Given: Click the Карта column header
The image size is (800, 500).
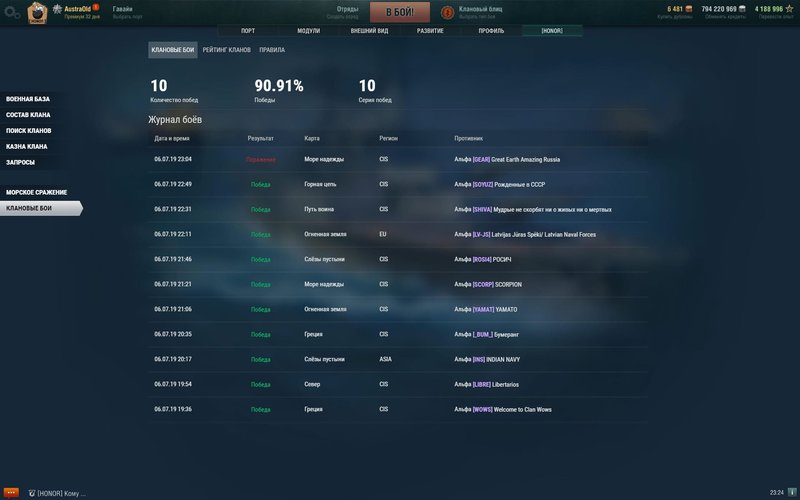Looking at the screenshot, I should point(312,138).
